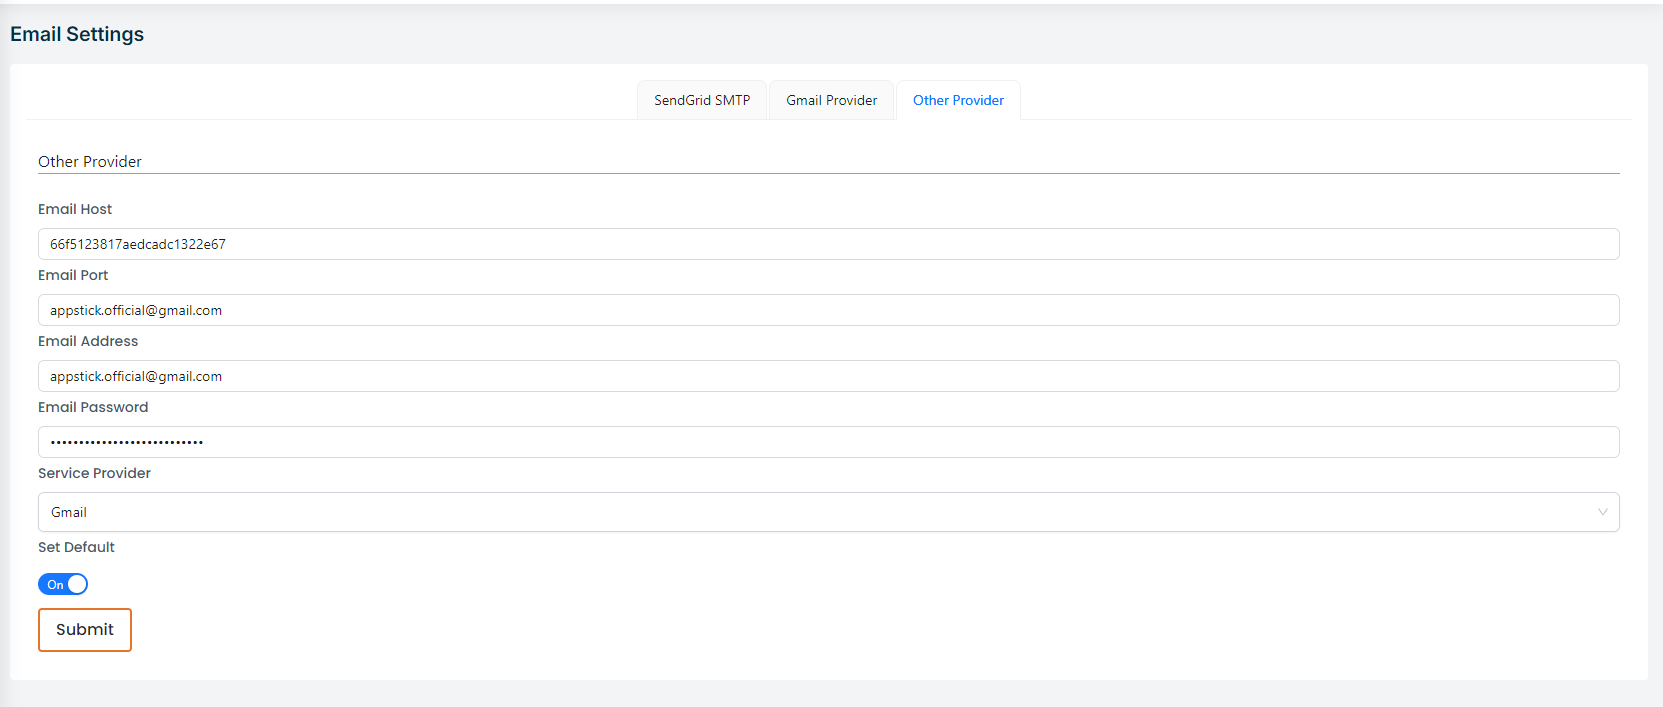The image size is (1663, 707).
Task: Click into the Email Address field
Action: (828, 376)
